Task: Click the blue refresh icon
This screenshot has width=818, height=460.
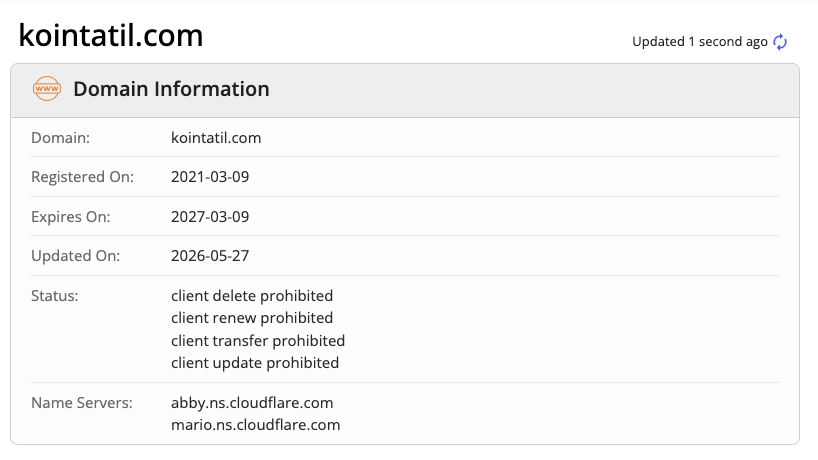Action: pyautogui.click(x=780, y=42)
